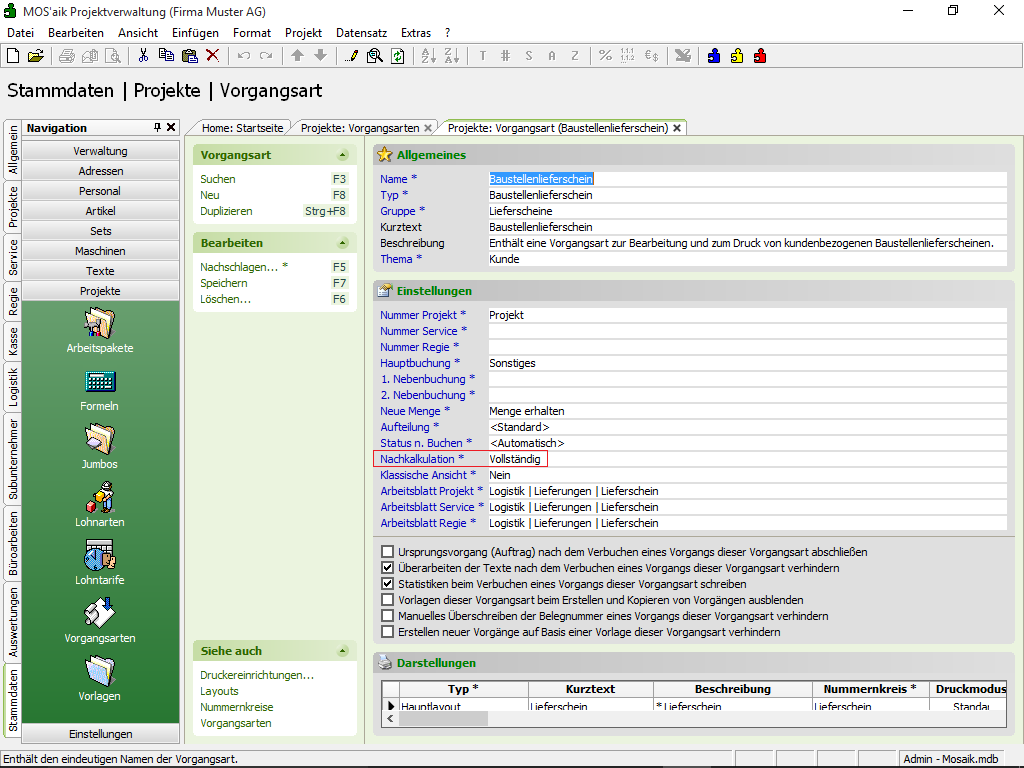Pin the Navigation panel
The width and height of the screenshot is (1024, 768).
point(157,127)
